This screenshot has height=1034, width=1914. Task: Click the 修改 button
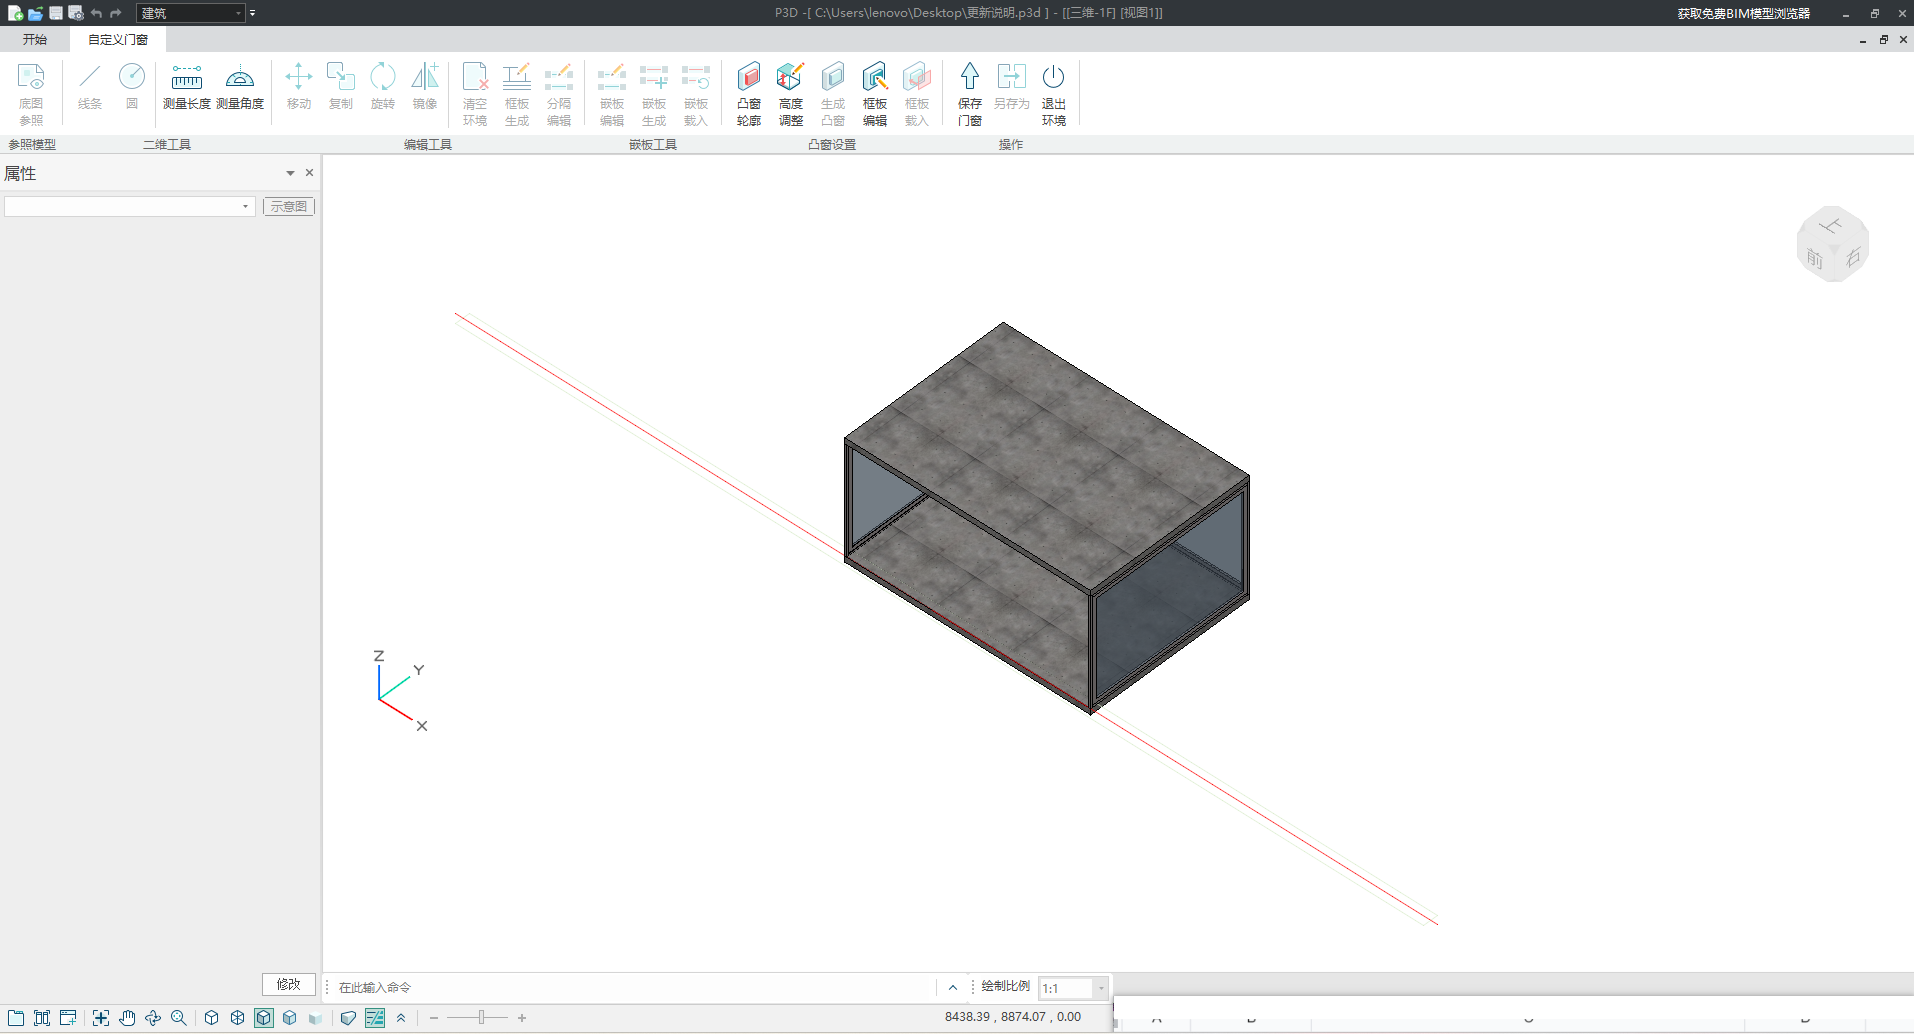tap(288, 984)
